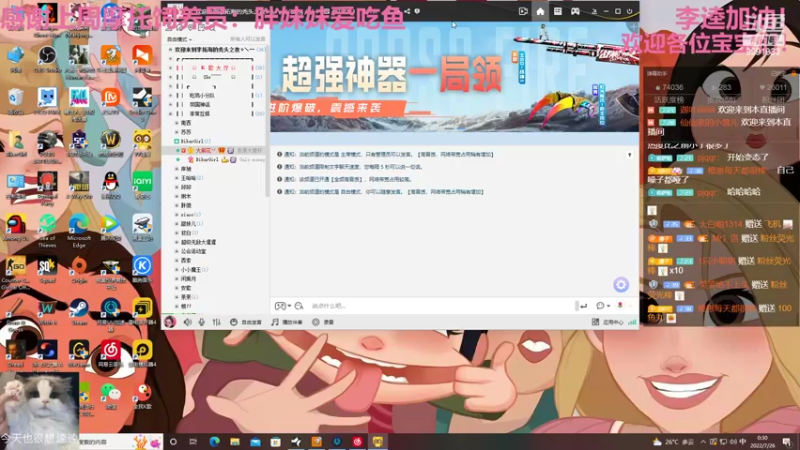
Task: Click the floating round settings gear
Action: tap(621, 285)
